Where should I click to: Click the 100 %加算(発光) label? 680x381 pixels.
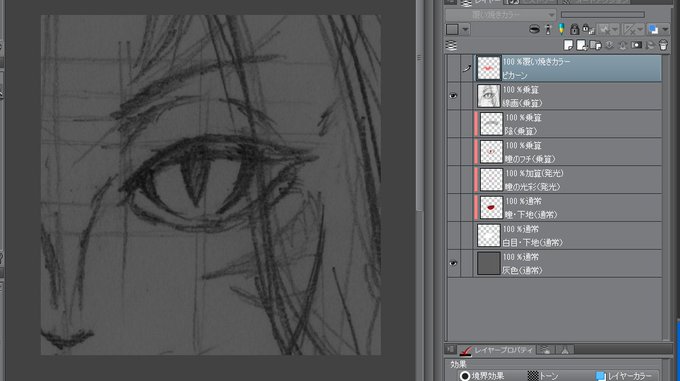click(534, 173)
